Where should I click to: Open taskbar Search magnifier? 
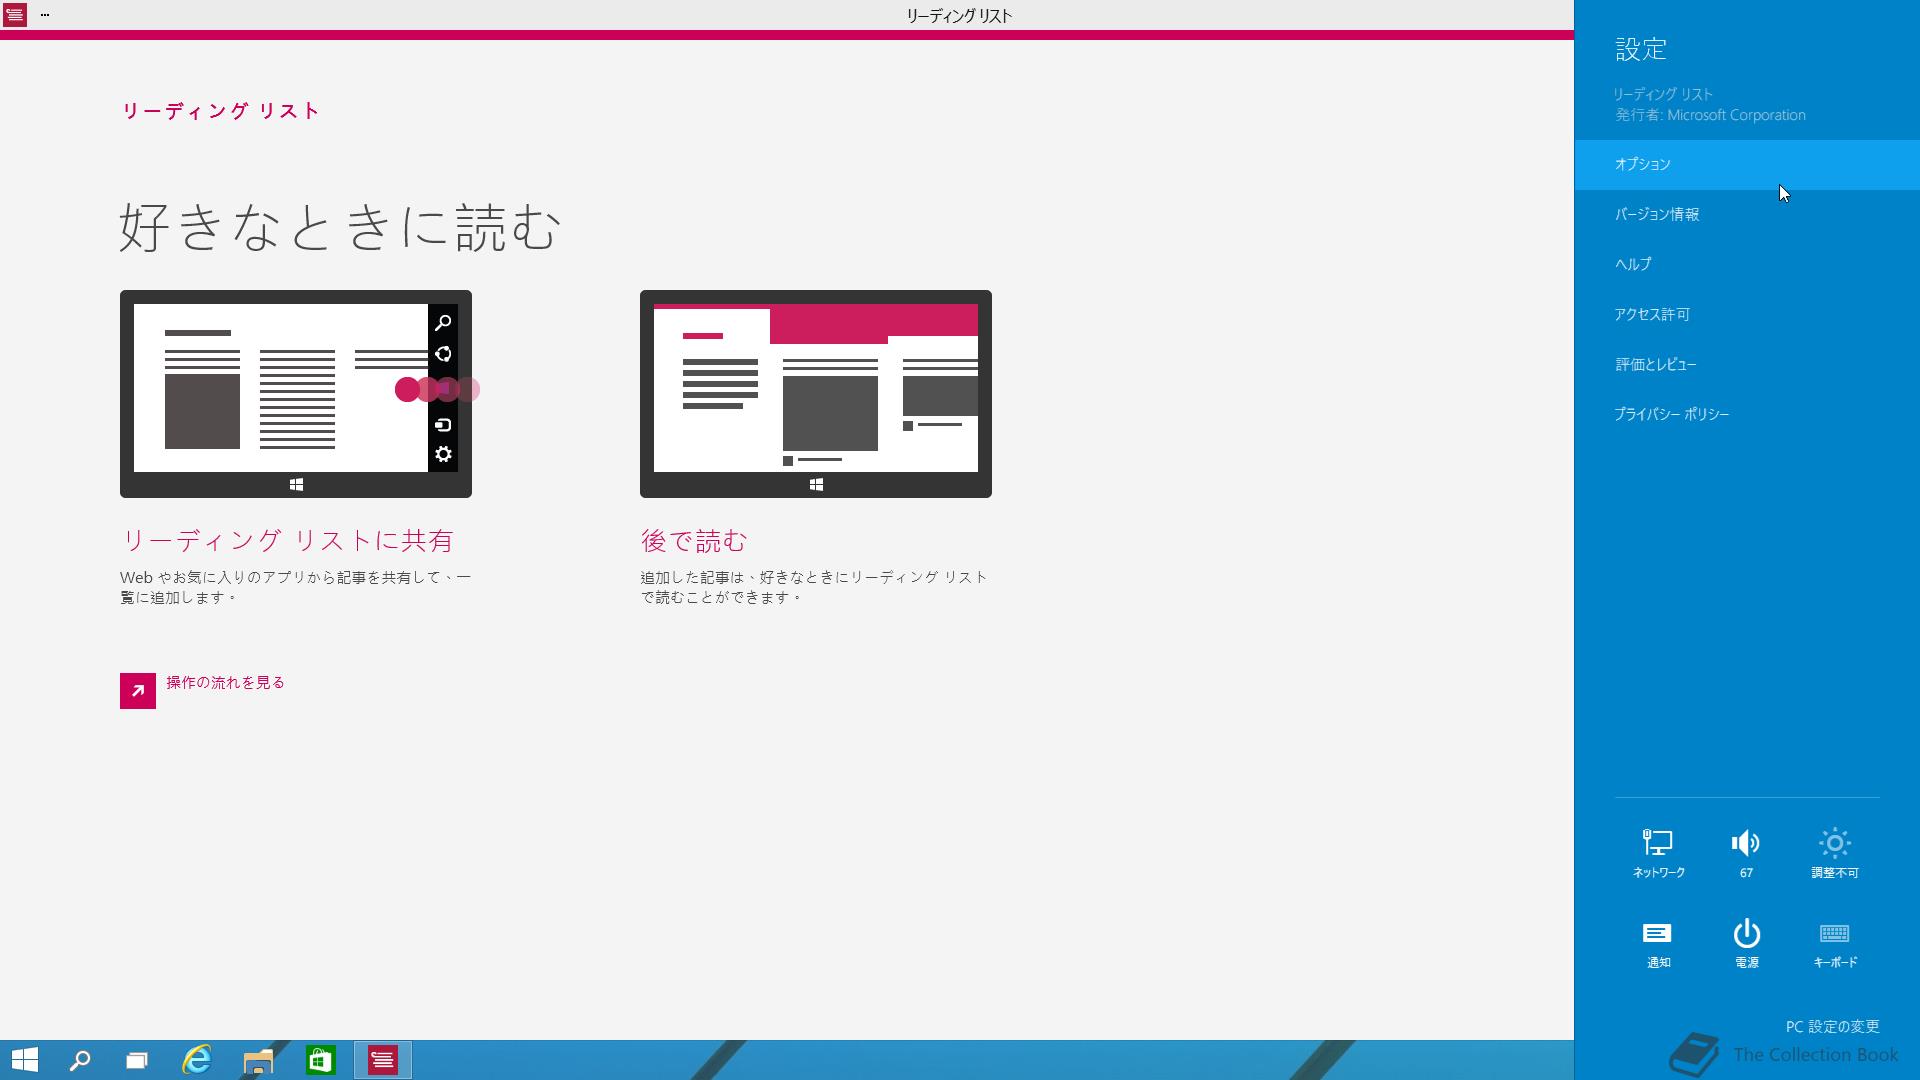80,1060
